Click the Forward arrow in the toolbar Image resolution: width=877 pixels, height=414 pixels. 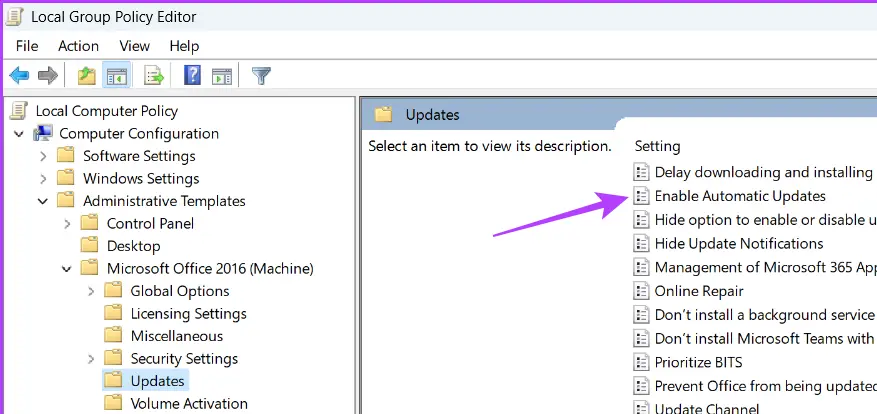(x=47, y=76)
